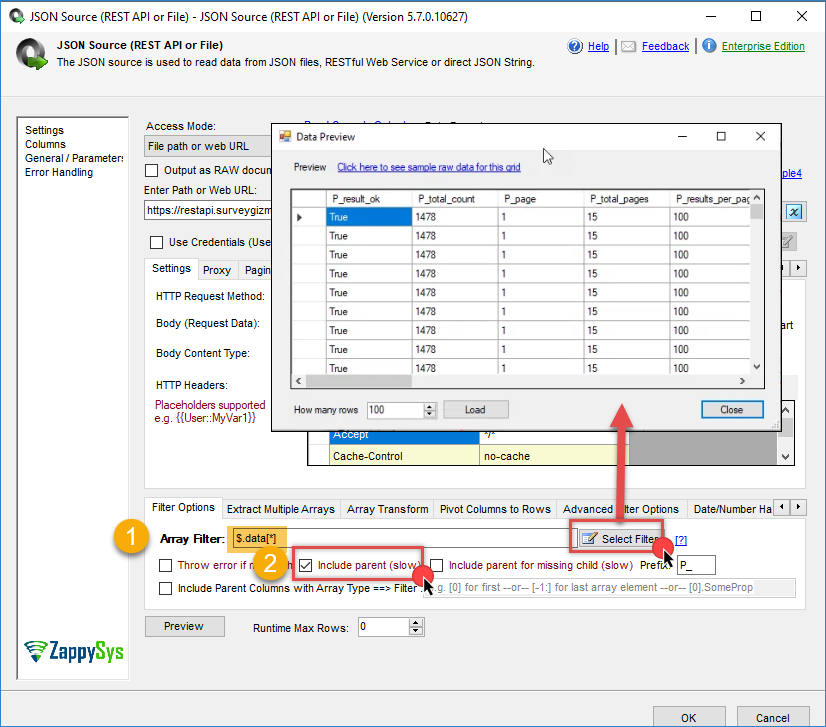Screen dimensions: 826x727
Task: Switch to the Proxy tab
Action: (x=217, y=270)
